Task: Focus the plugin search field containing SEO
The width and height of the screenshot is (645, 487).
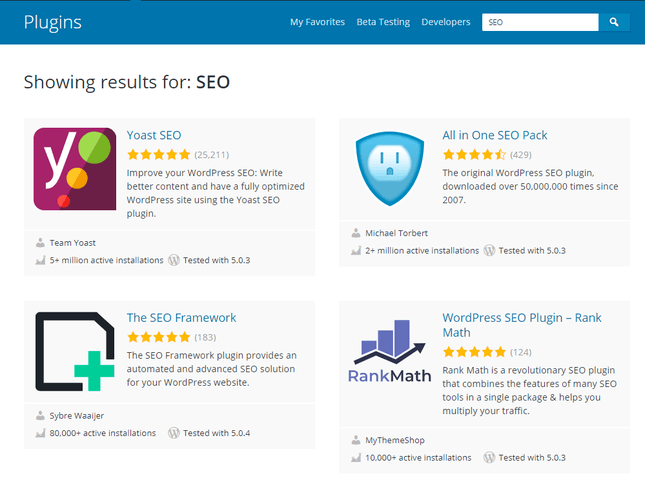Action: pos(540,22)
